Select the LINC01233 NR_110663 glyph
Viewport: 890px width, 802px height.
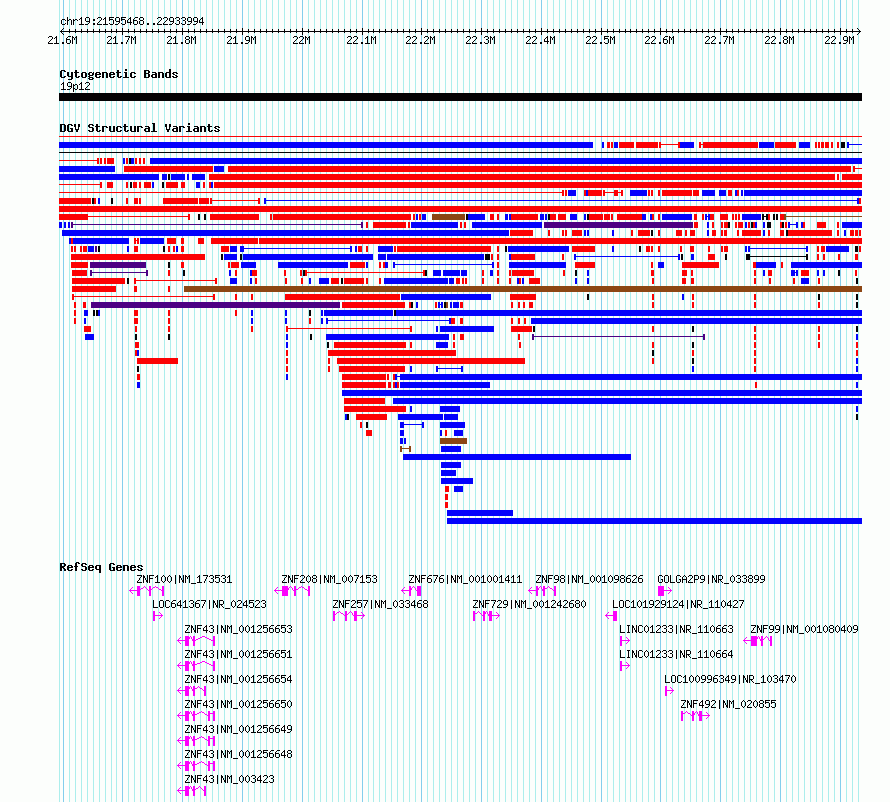625,641
